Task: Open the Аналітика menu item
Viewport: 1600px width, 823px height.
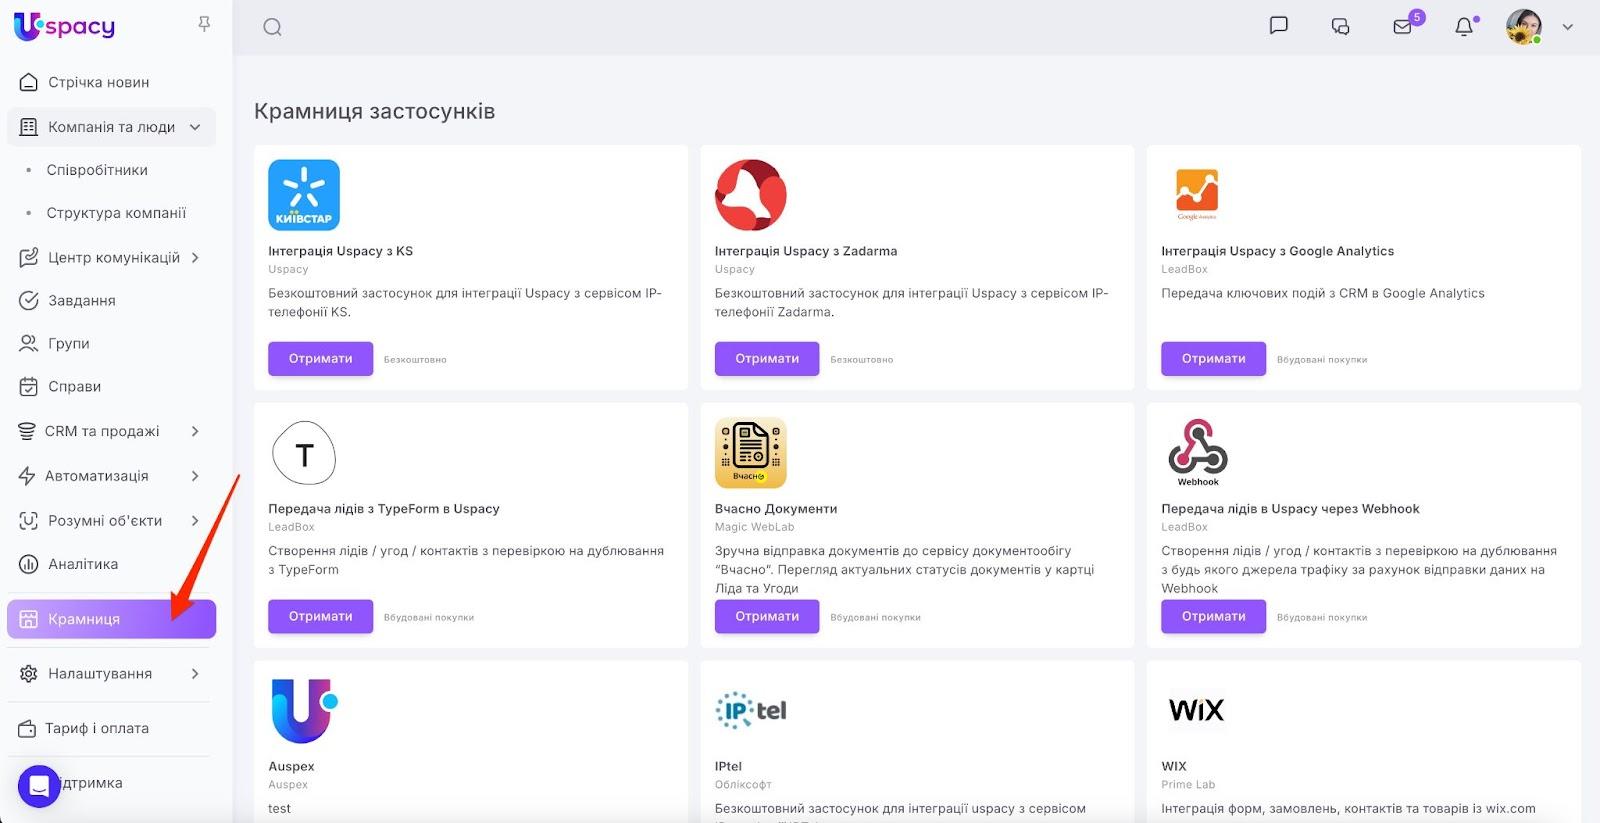Action: (83, 564)
